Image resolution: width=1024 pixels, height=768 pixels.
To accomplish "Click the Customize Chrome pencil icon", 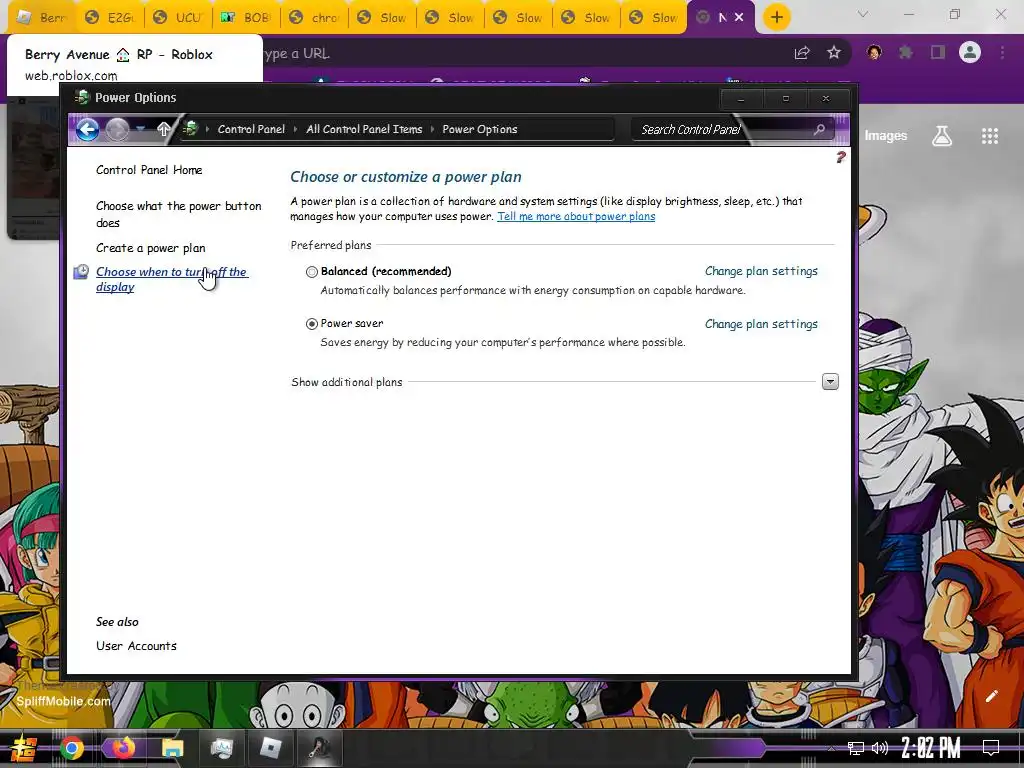I will click(x=991, y=696).
